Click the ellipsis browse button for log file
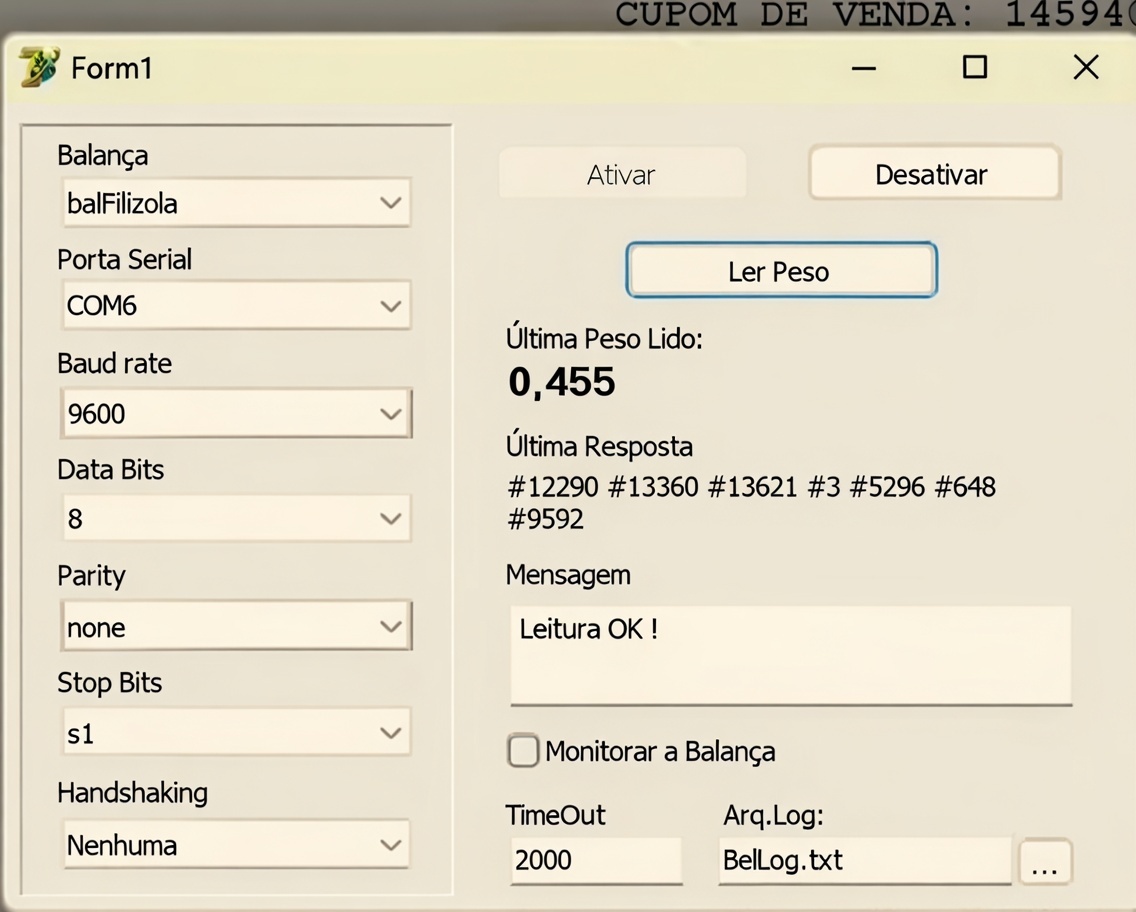 (x=1045, y=862)
